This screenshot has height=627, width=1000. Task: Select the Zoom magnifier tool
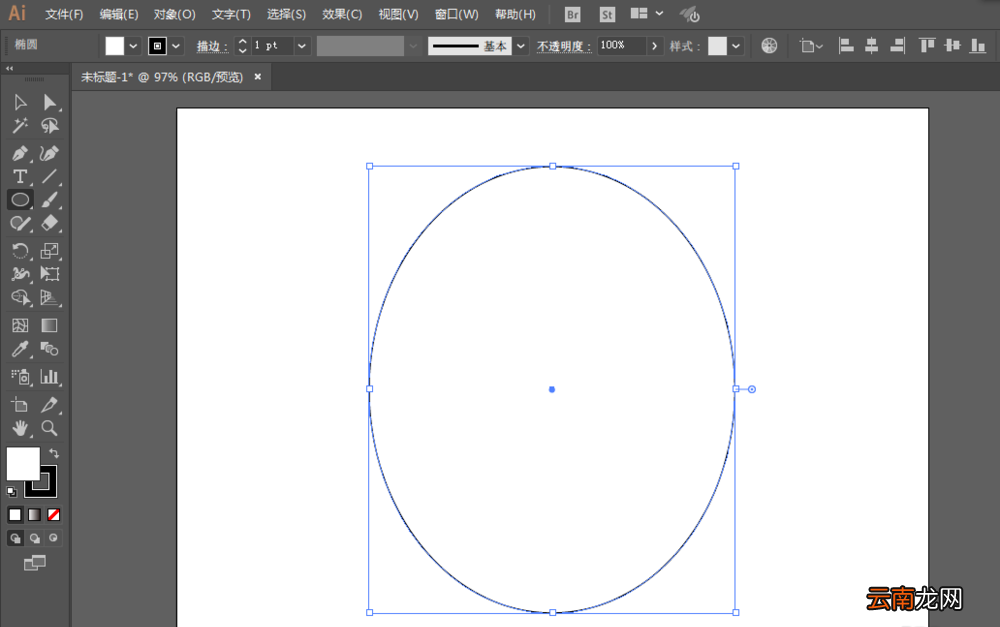point(50,428)
